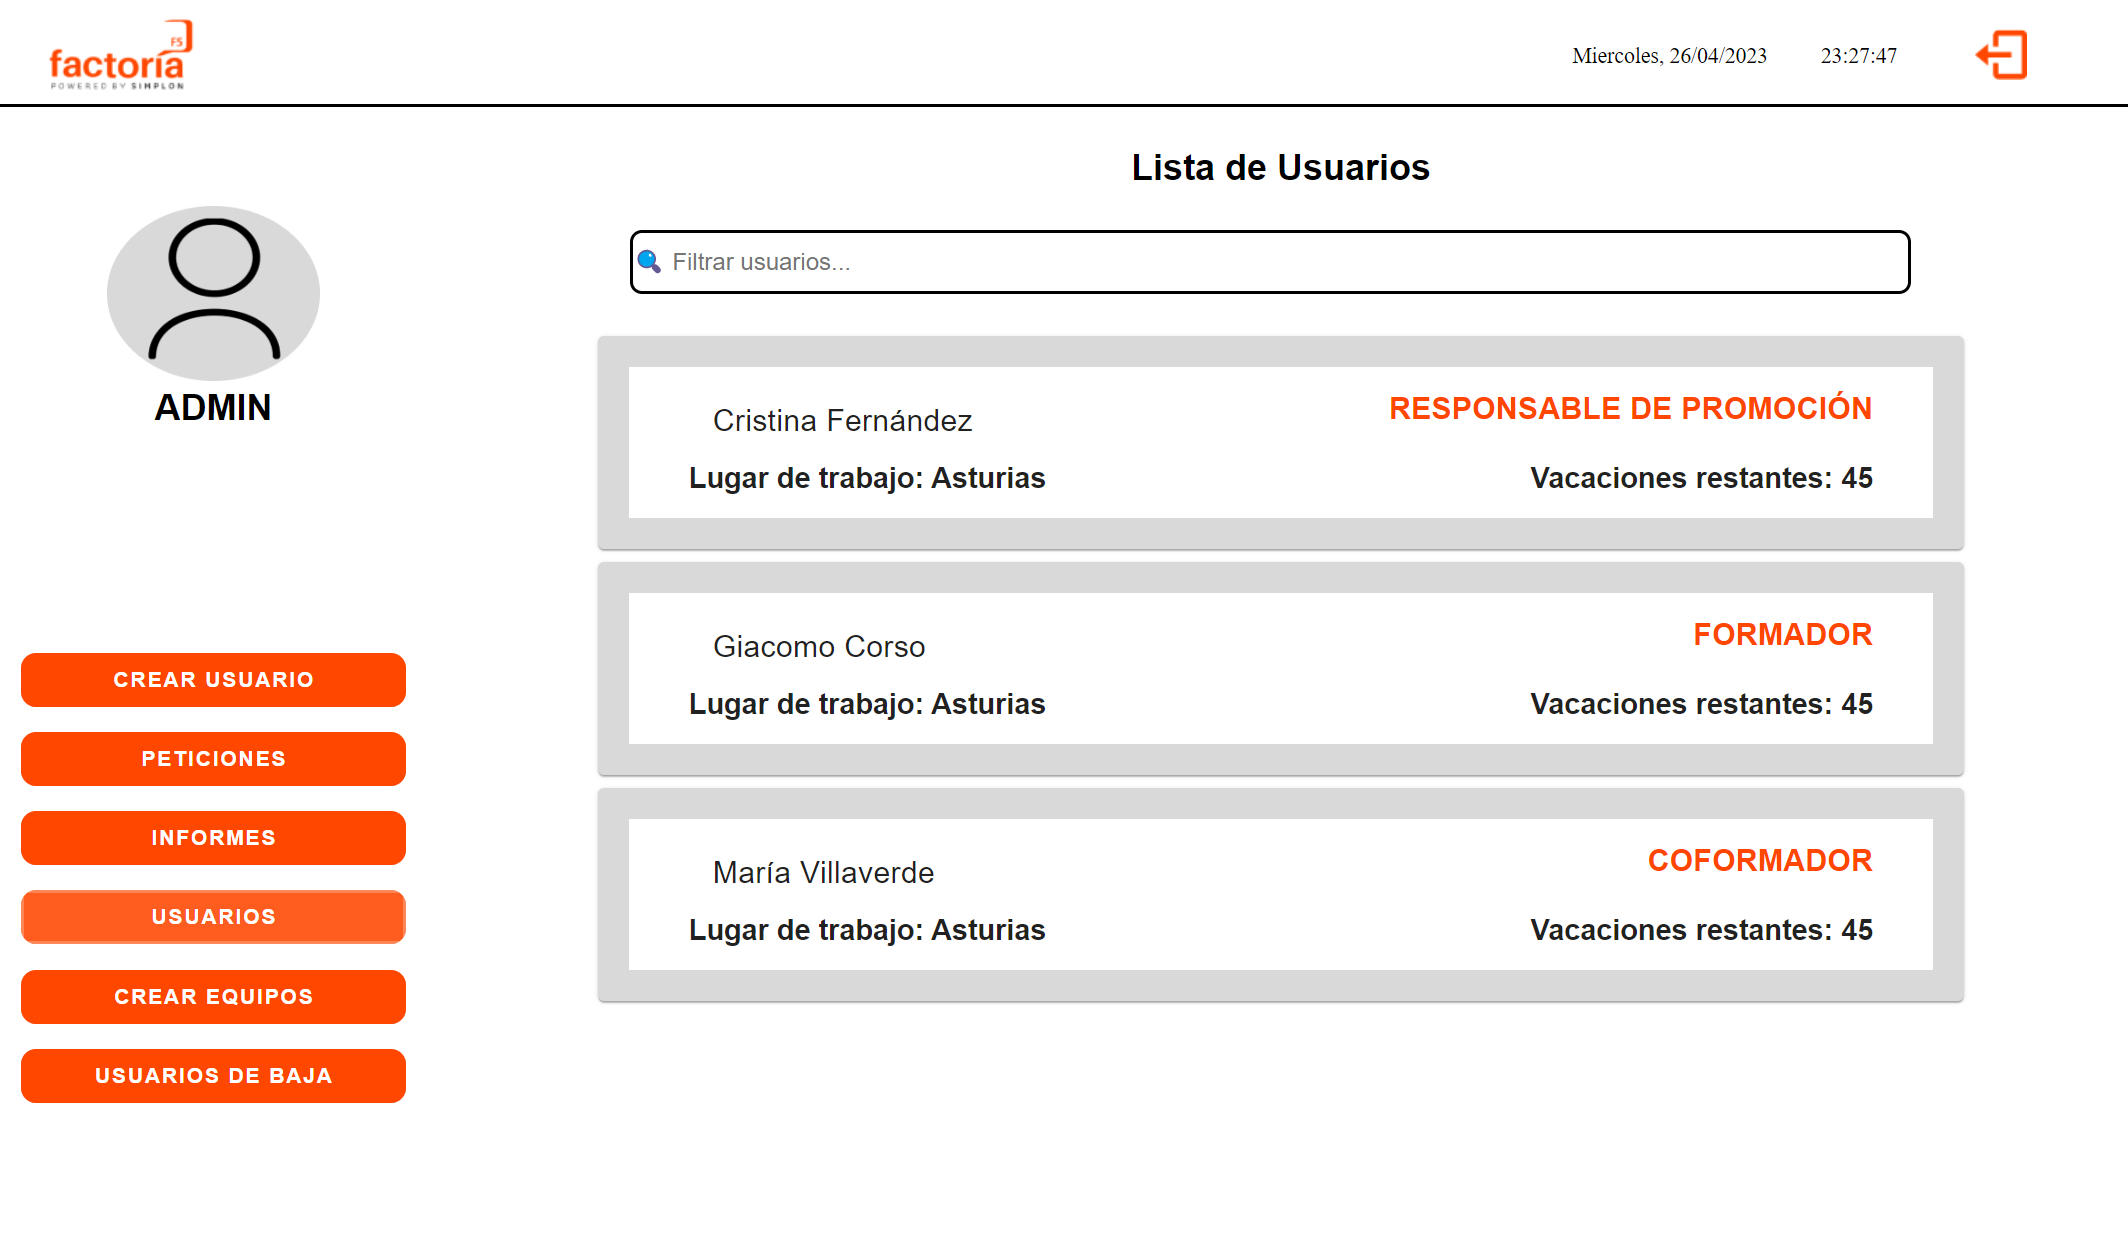The width and height of the screenshot is (2128, 1248).
Task: Click the magnifying glass search icon
Action: 651,261
